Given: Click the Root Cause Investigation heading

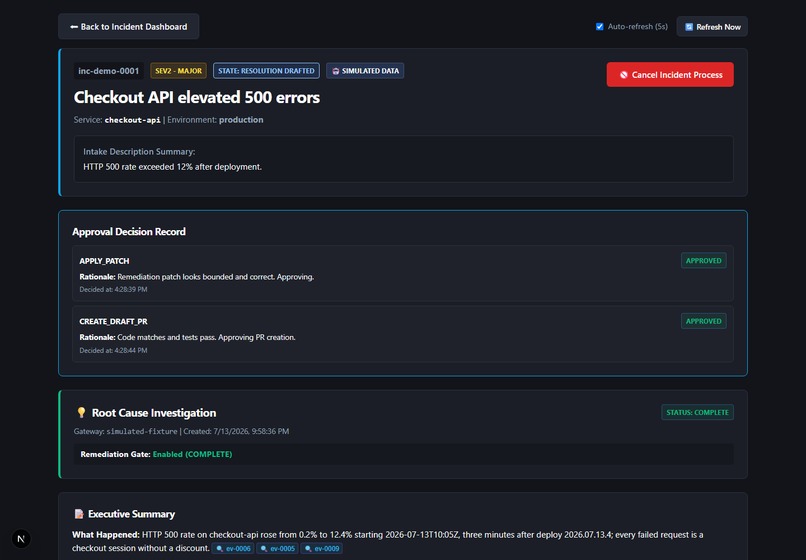Looking at the screenshot, I should pos(154,413).
